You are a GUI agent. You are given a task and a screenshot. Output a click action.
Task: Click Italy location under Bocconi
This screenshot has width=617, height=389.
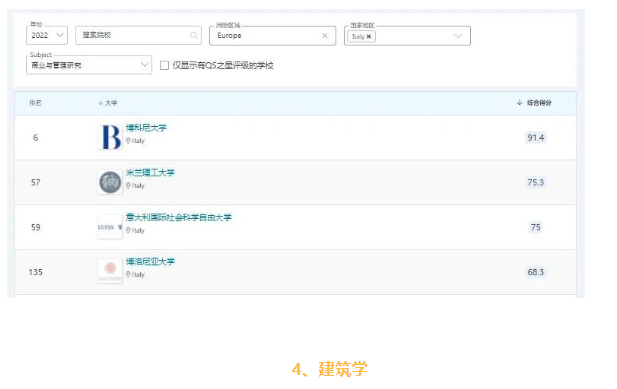tap(135, 141)
